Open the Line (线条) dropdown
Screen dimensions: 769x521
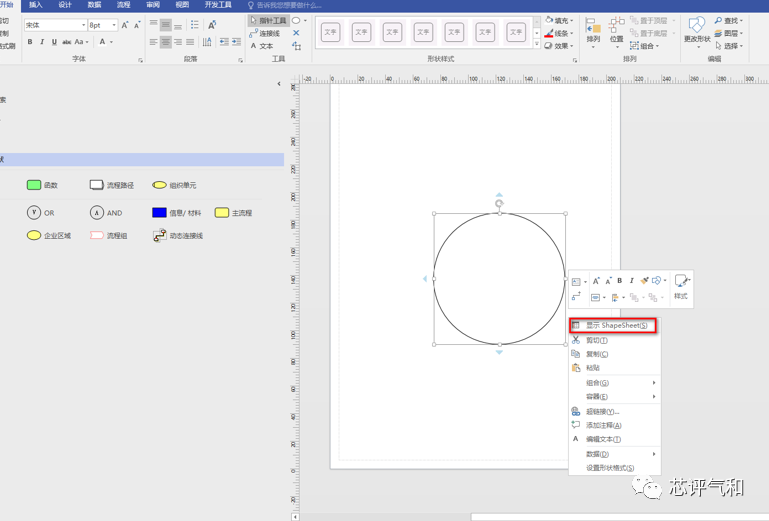[560, 33]
